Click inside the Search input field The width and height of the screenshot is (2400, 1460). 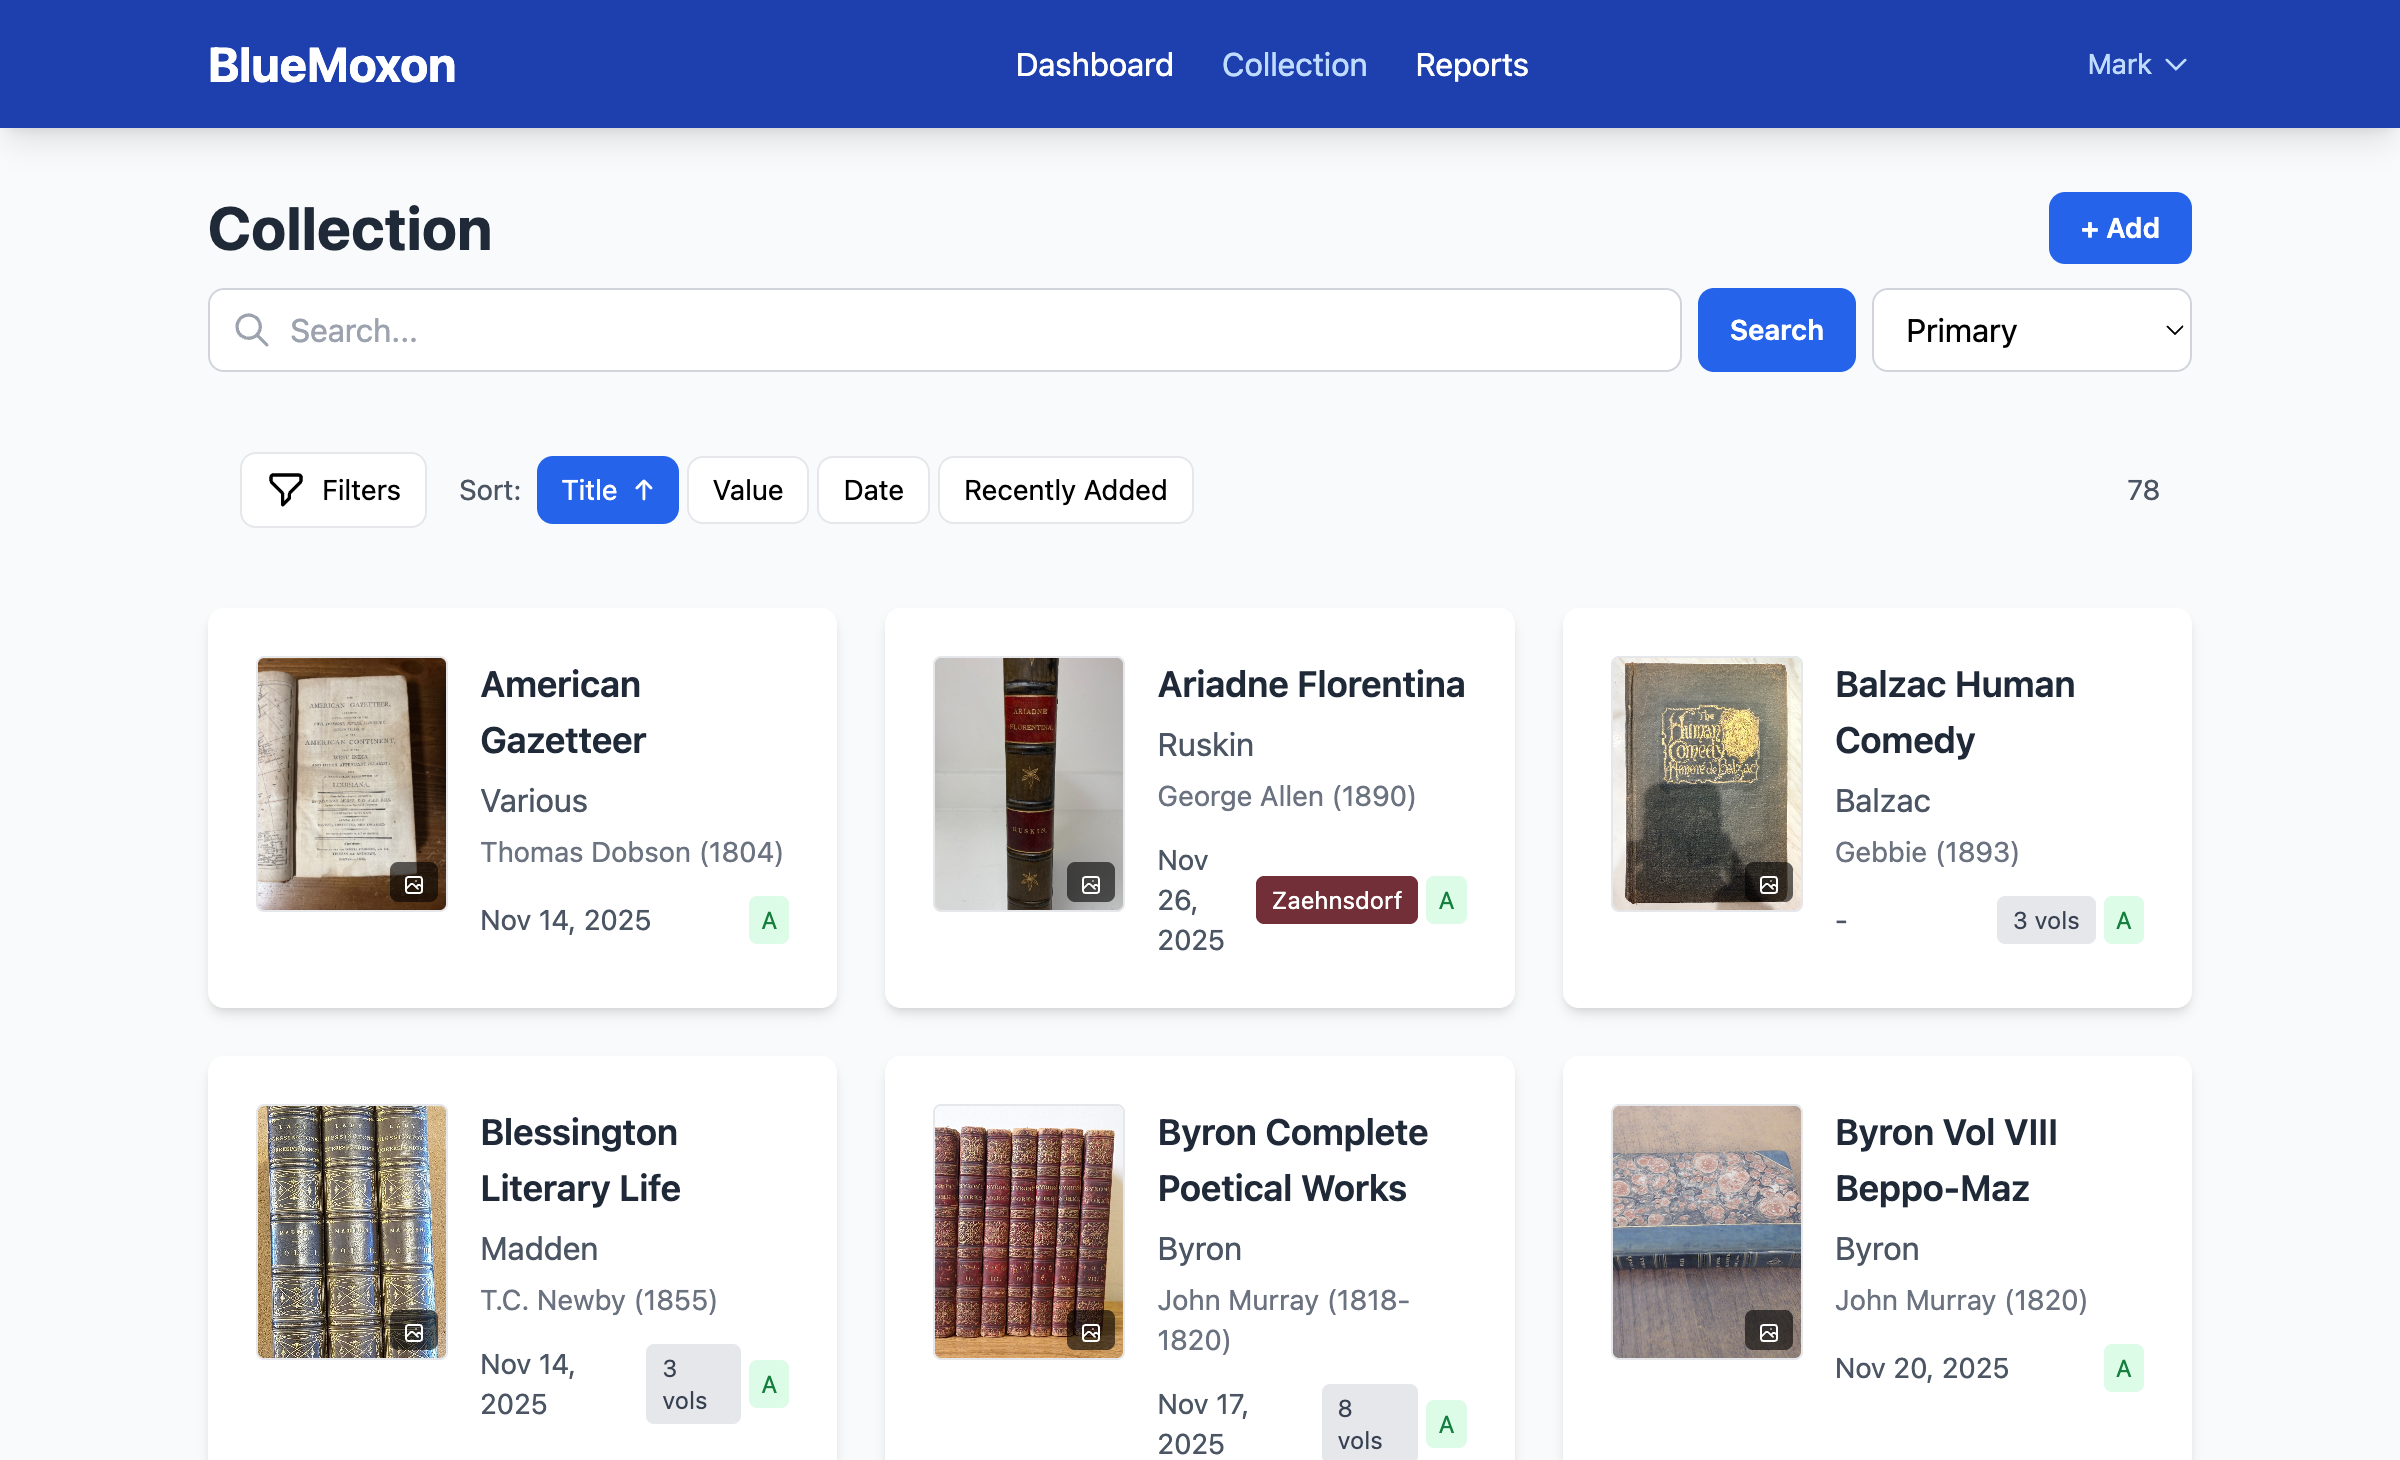click(900, 330)
